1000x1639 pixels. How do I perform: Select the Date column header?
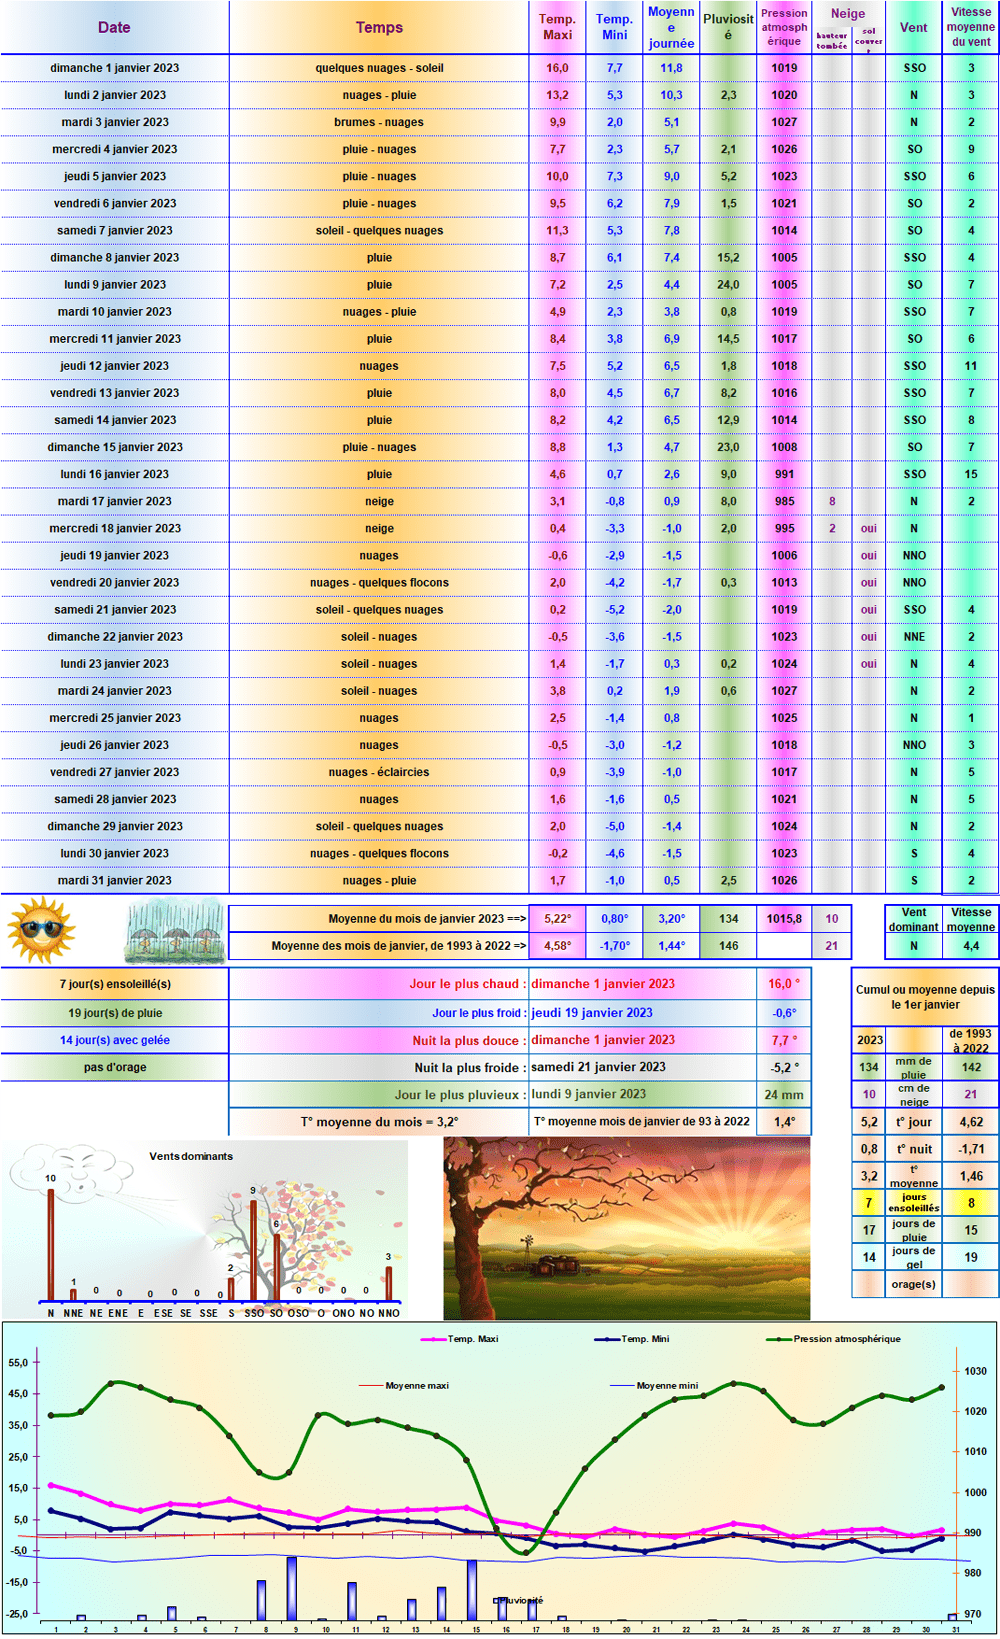(114, 28)
